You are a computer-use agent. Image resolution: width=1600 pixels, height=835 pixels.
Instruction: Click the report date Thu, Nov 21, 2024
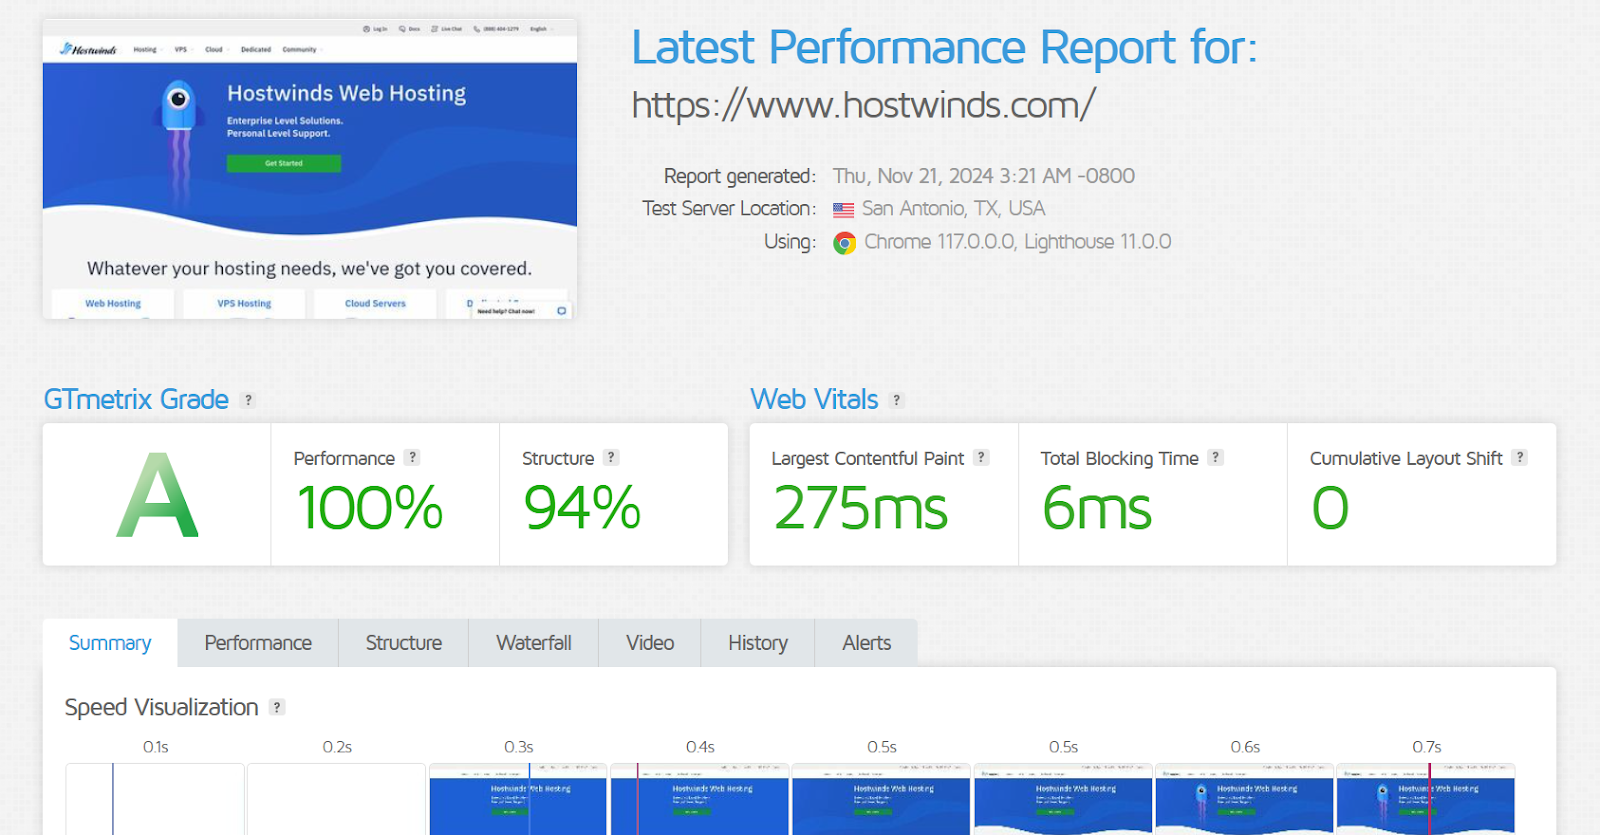coord(984,176)
